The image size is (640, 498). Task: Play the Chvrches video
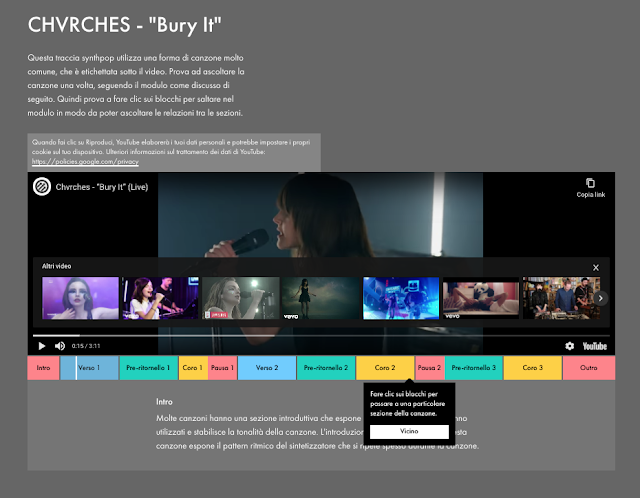(42, 346)
